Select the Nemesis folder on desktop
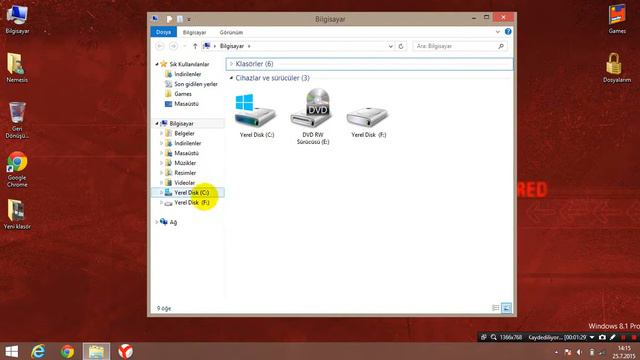The width and height of the screenshot is (640, 360). (x=17, y=68)
